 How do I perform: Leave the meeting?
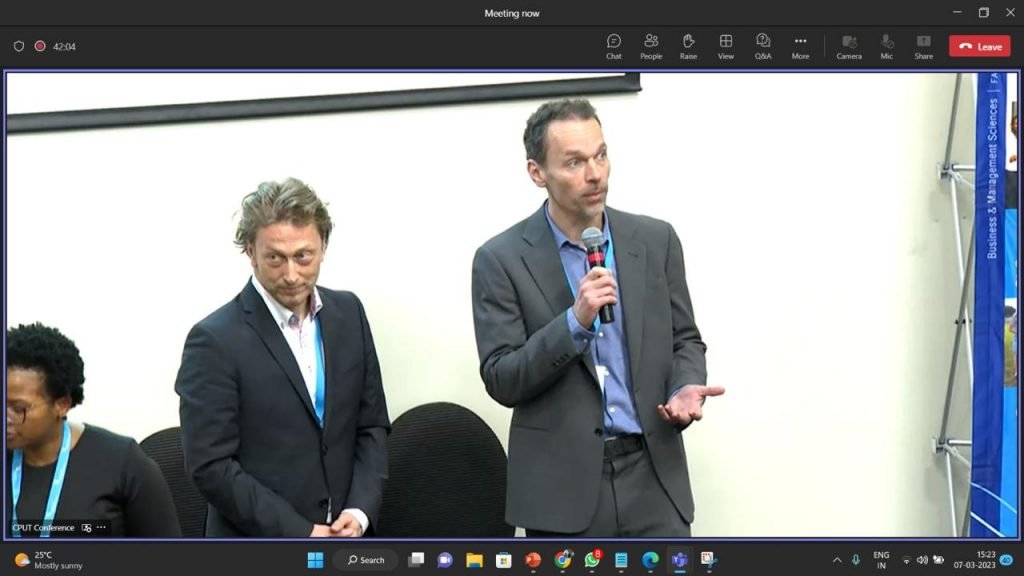coord(980,46)
